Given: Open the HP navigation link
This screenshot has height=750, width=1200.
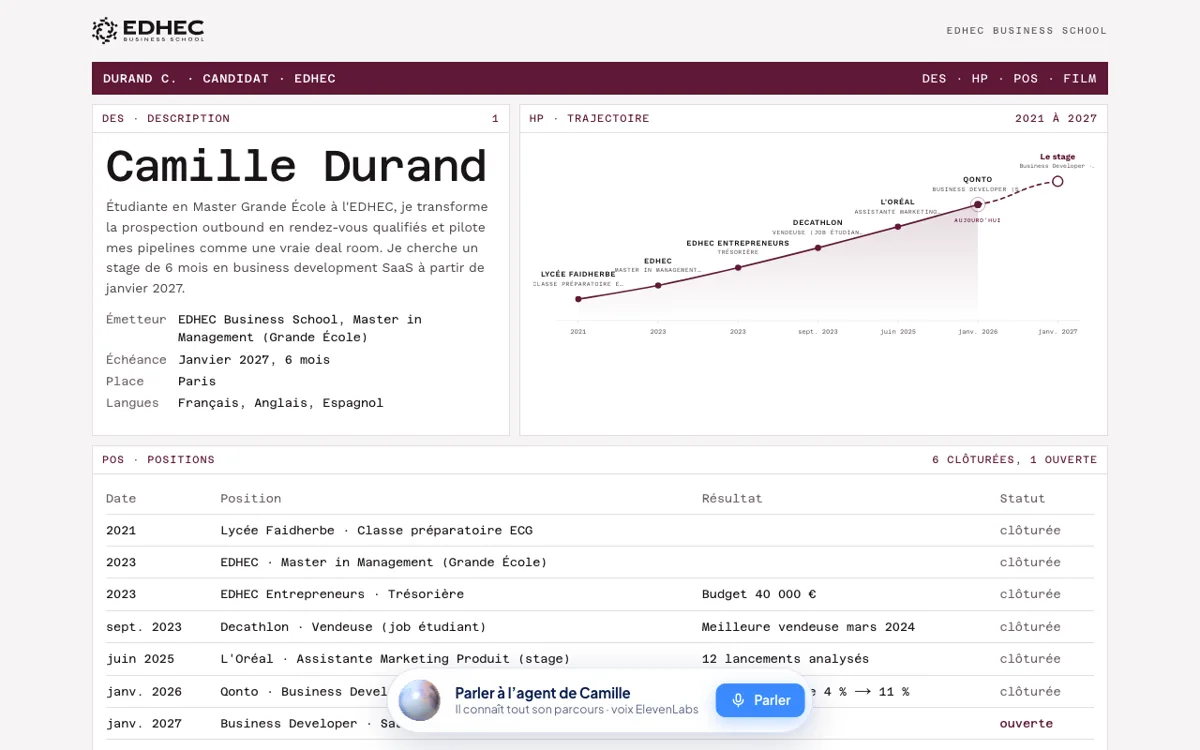Looking at the screenshot, I should [x=980, y=79].
